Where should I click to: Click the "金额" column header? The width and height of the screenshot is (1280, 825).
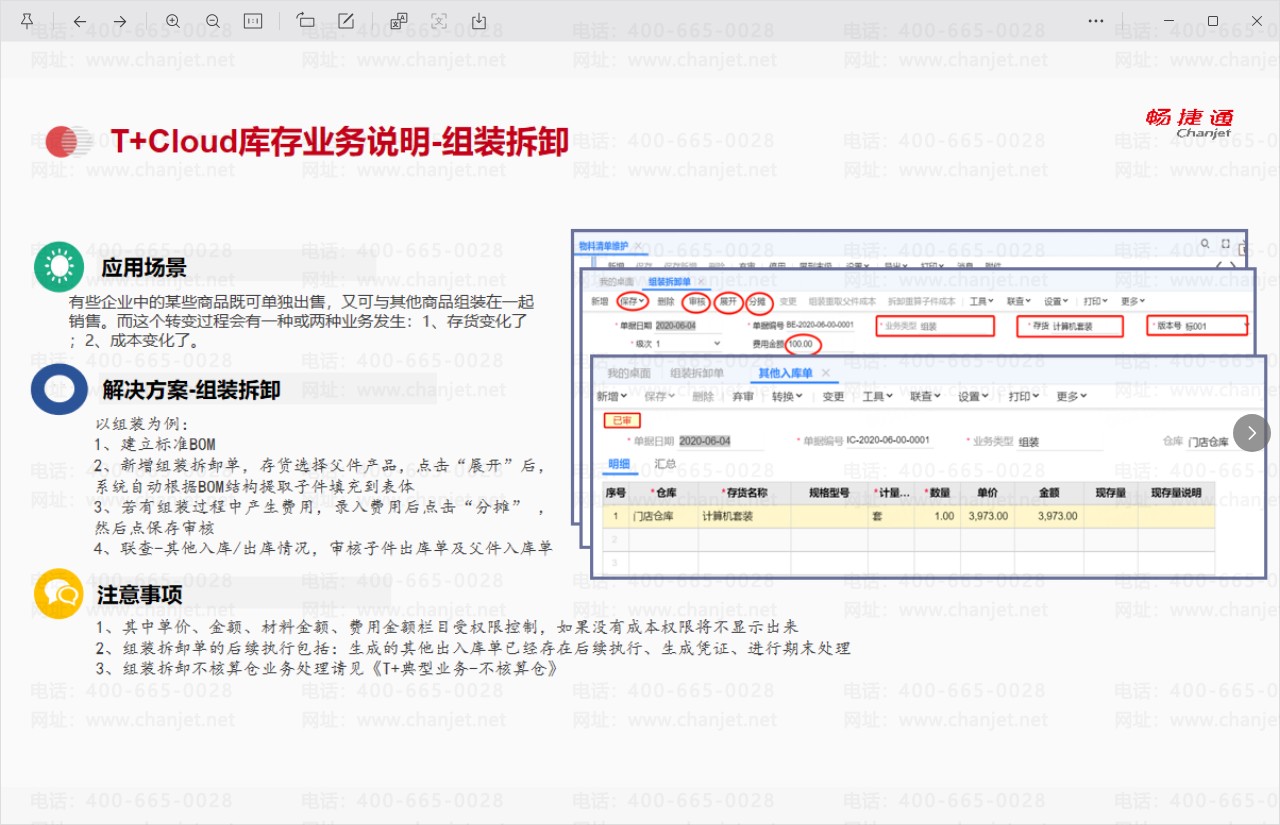coord(1049,493)
